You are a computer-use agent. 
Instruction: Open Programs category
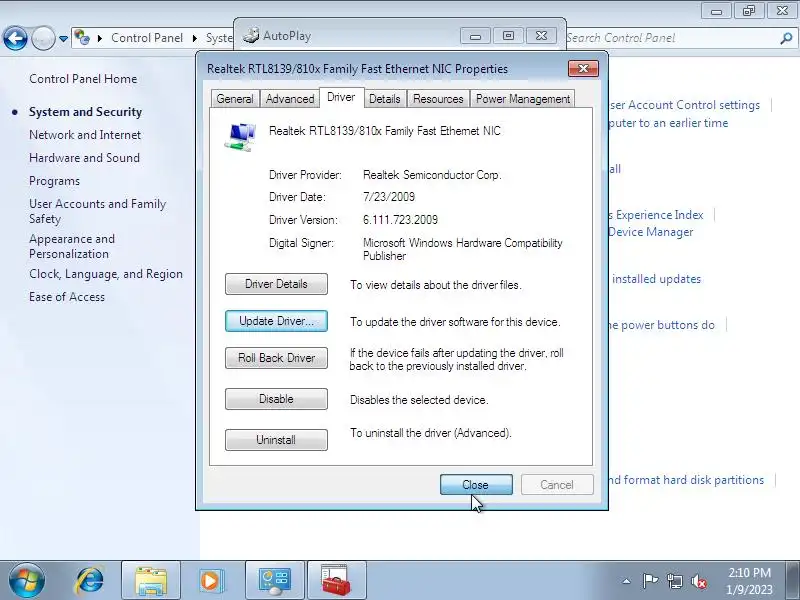click(55, 181)
